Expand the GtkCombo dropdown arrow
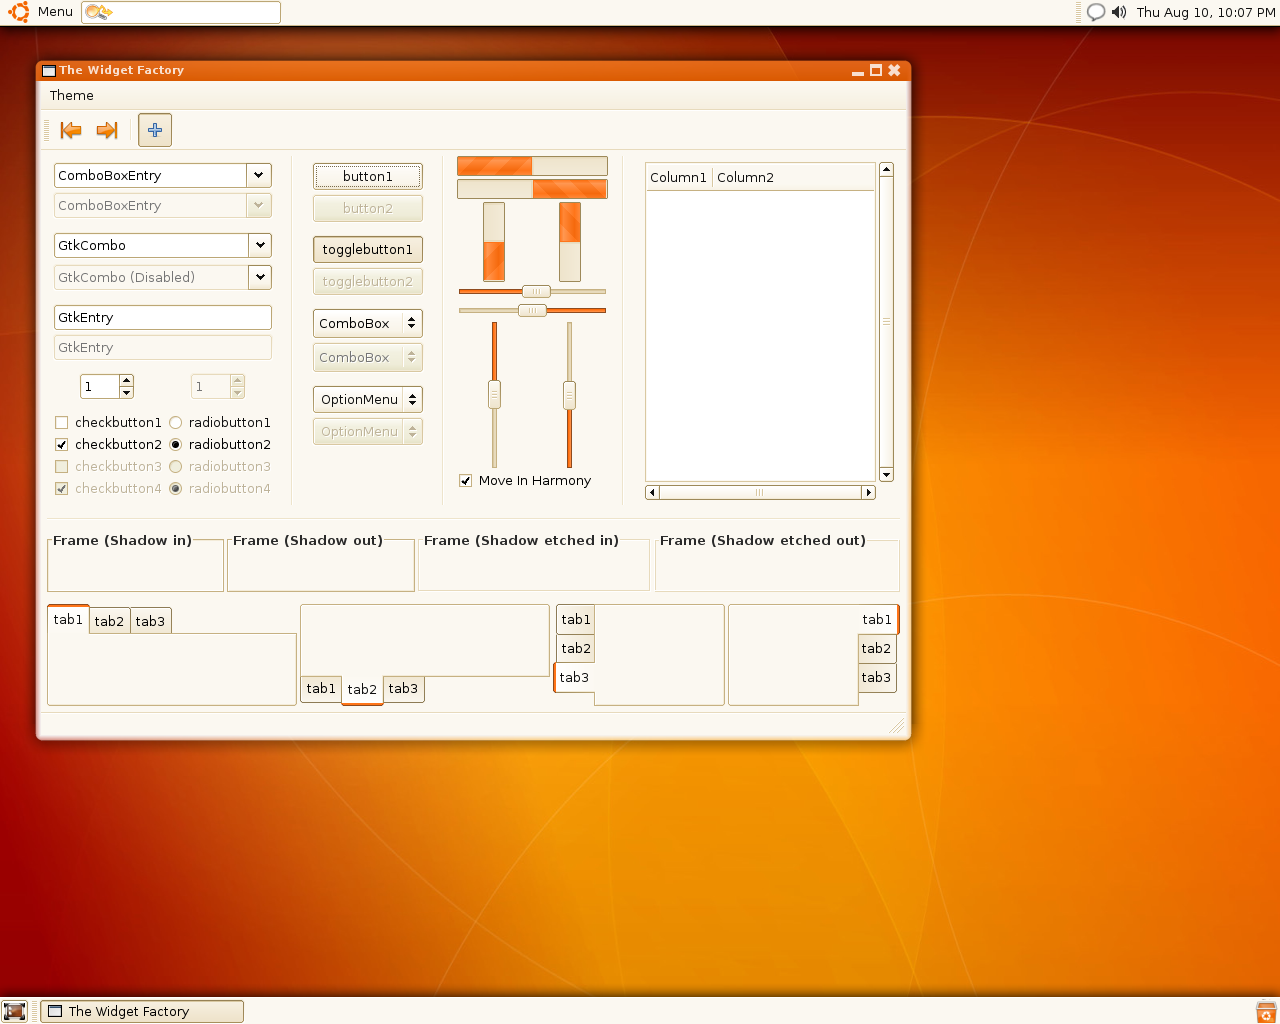 (x=260, y=245)
